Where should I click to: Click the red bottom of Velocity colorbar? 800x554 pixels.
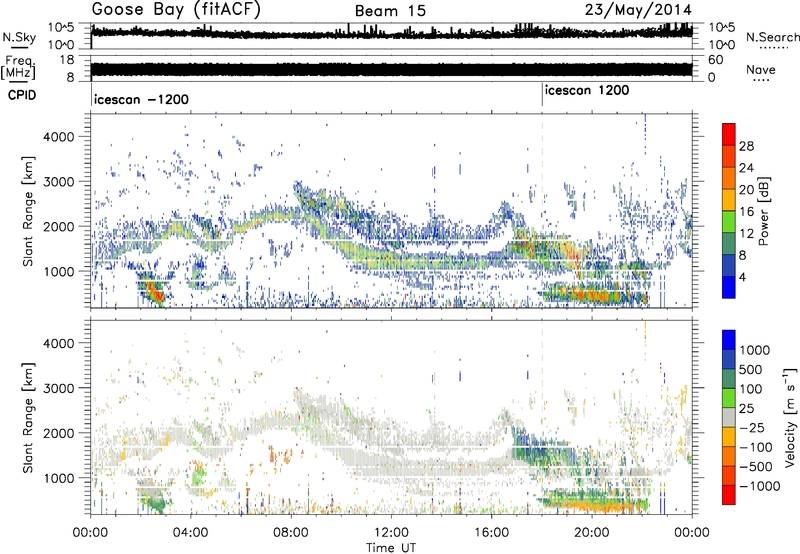tap(729, 495)
